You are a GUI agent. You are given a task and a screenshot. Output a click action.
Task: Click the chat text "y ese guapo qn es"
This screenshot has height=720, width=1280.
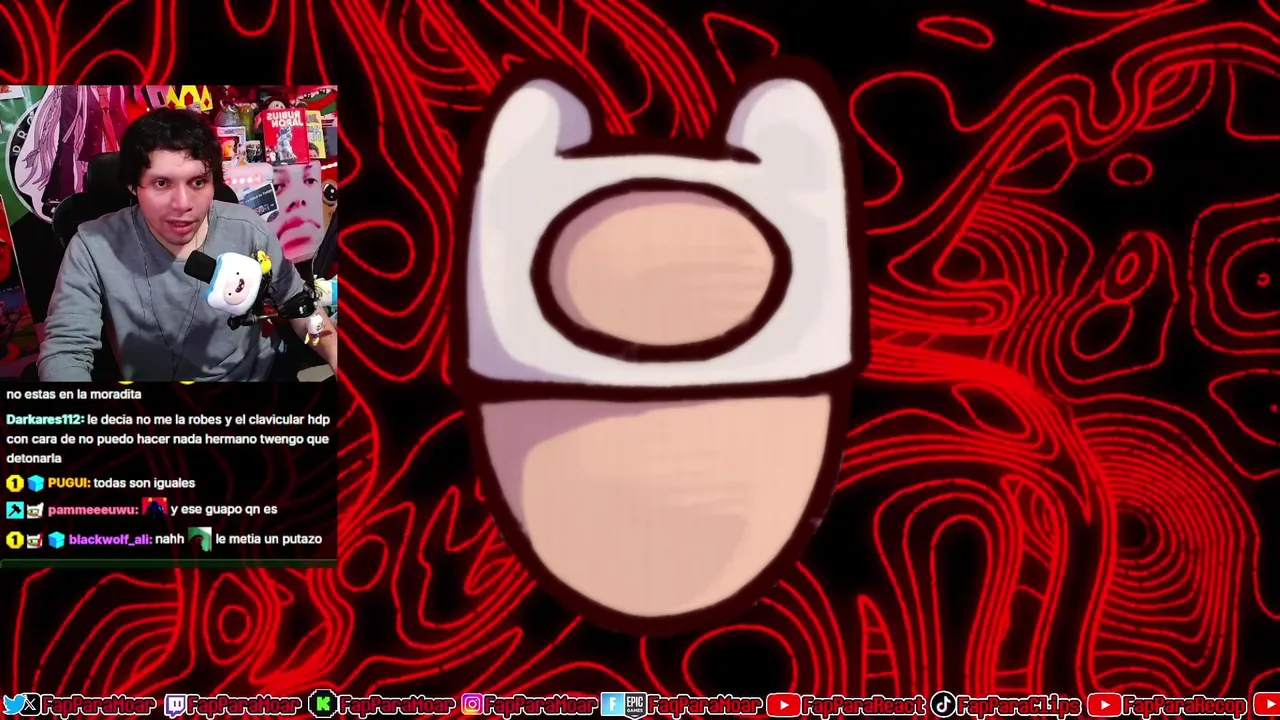tap(224, 510)
